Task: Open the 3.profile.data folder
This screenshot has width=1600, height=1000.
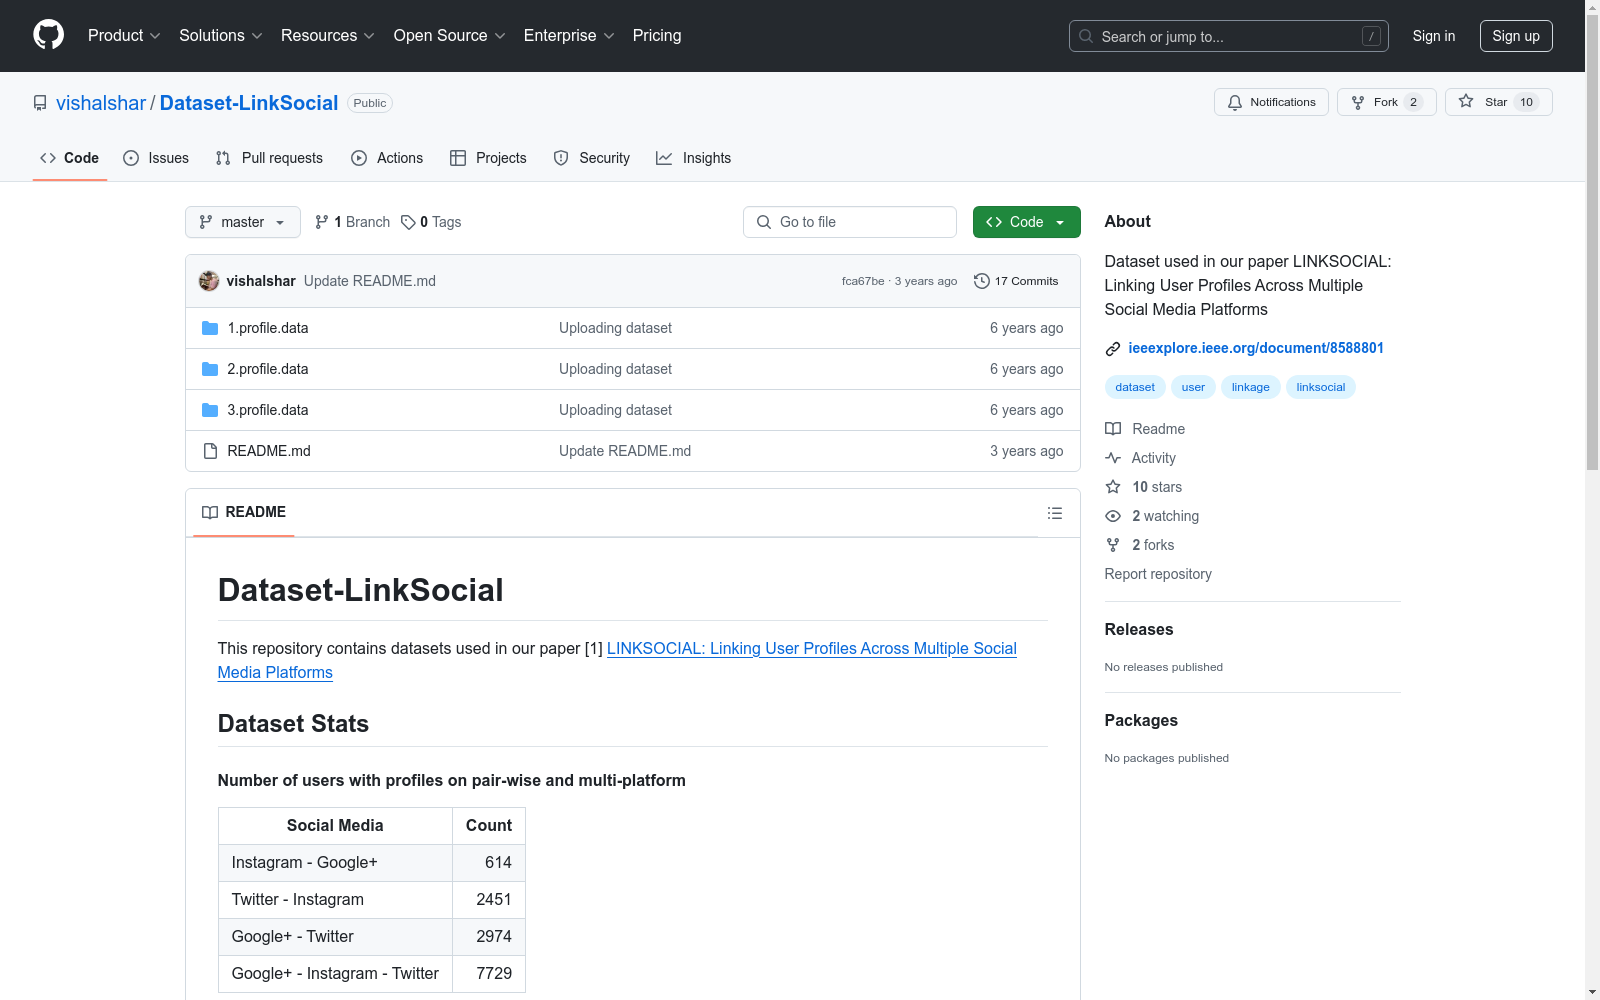Action: (268, 410)
